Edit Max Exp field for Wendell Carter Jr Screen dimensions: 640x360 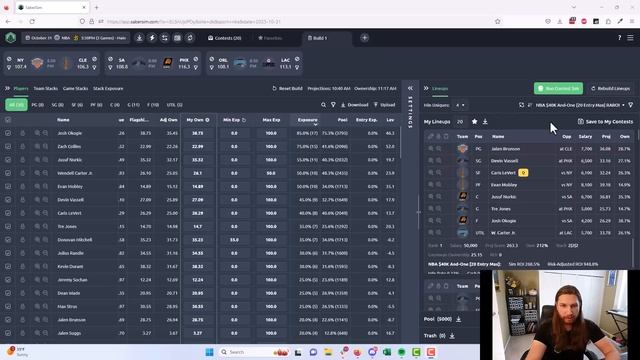click(x=271, y=173)
